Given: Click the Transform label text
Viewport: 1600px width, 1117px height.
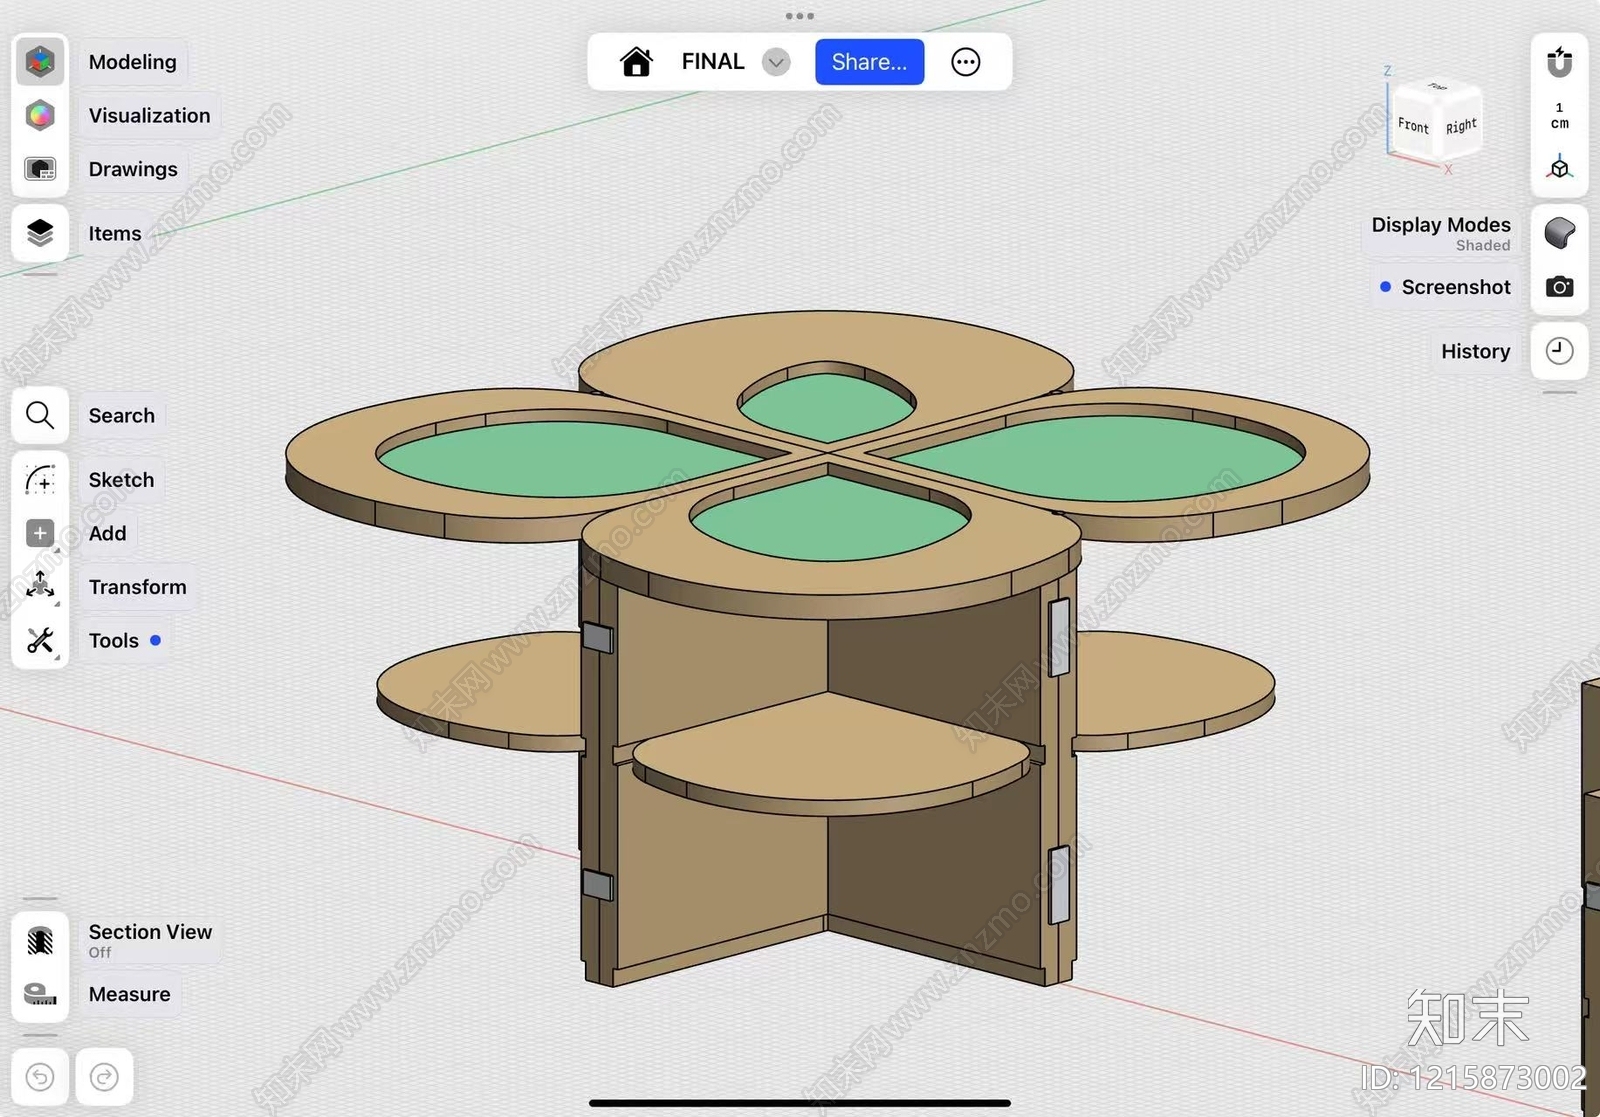Looking at the screenshot, I should click(137, 587).
